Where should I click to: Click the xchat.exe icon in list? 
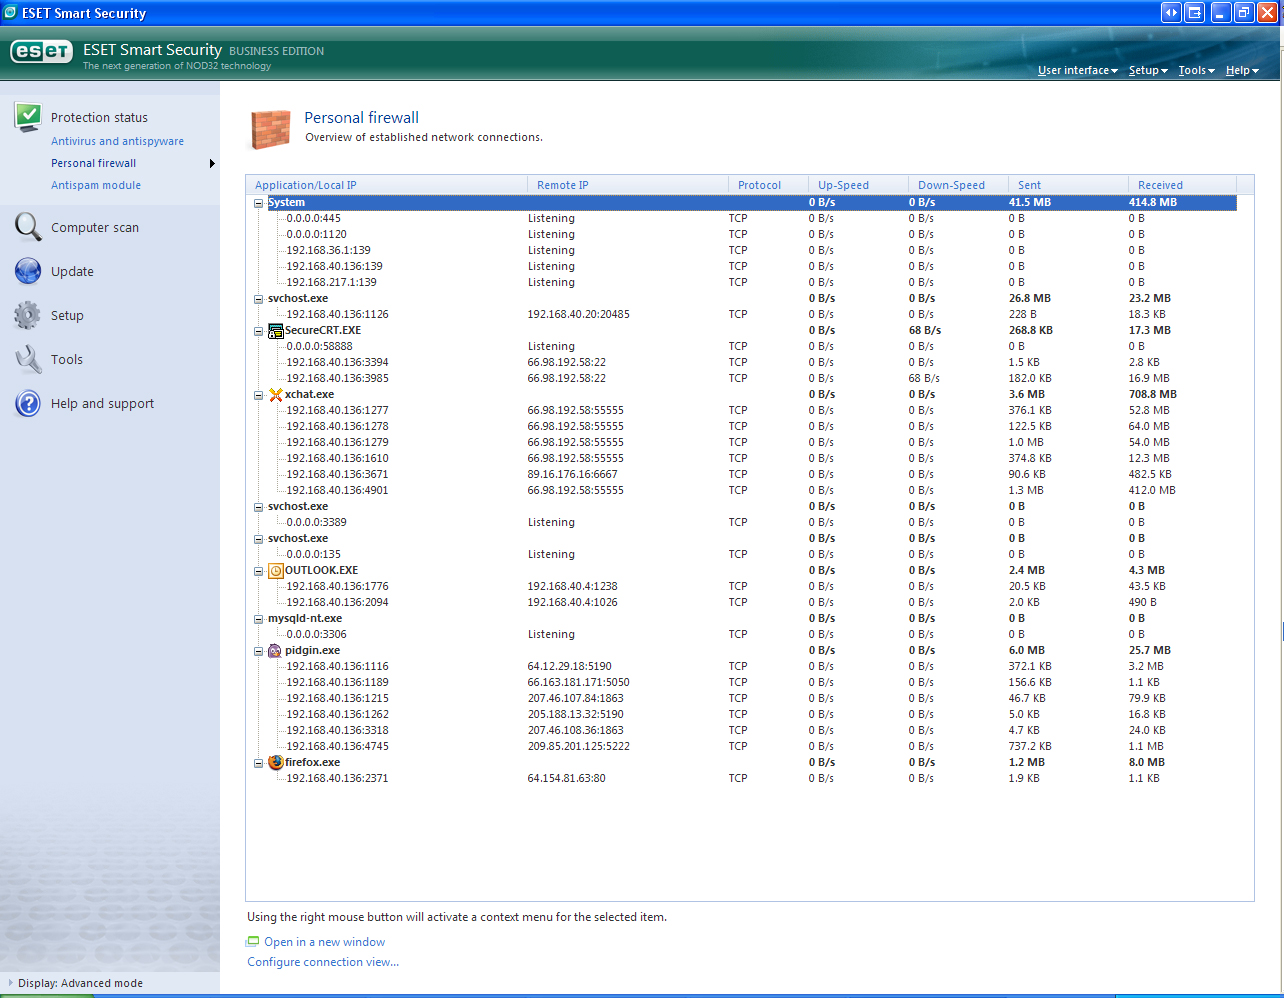(x=276, y=395)
